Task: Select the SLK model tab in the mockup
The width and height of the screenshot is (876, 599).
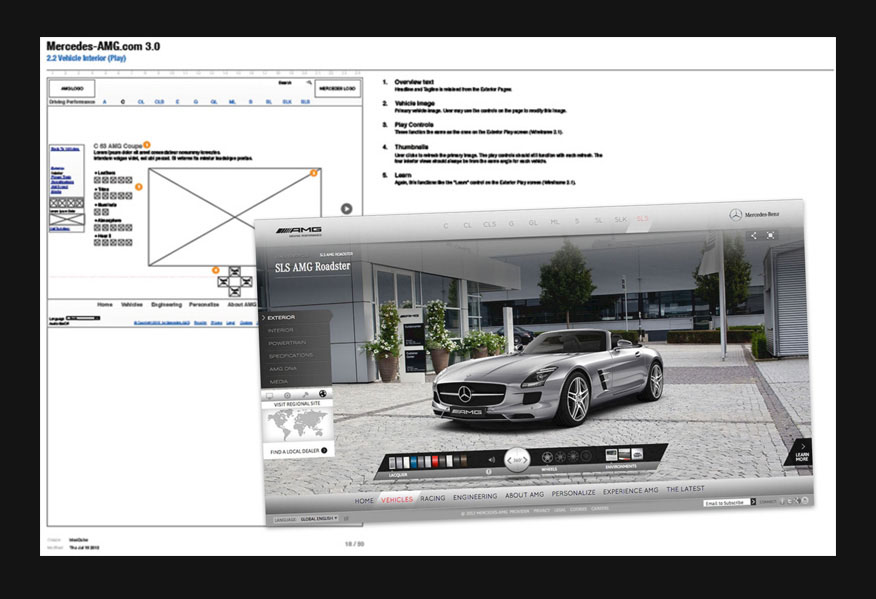Action: (621, 220)
